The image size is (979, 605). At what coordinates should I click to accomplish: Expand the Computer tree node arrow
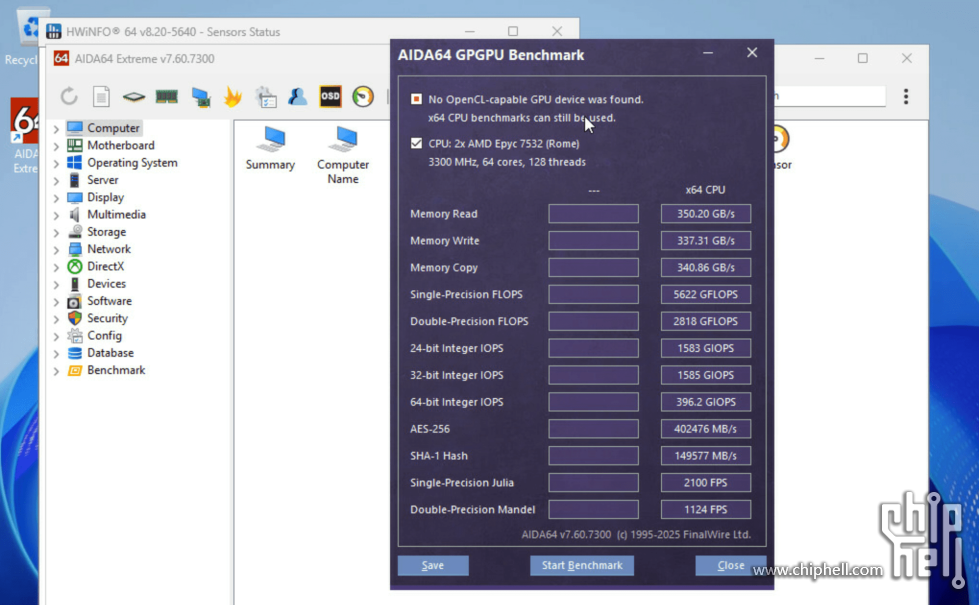point(56,129)
